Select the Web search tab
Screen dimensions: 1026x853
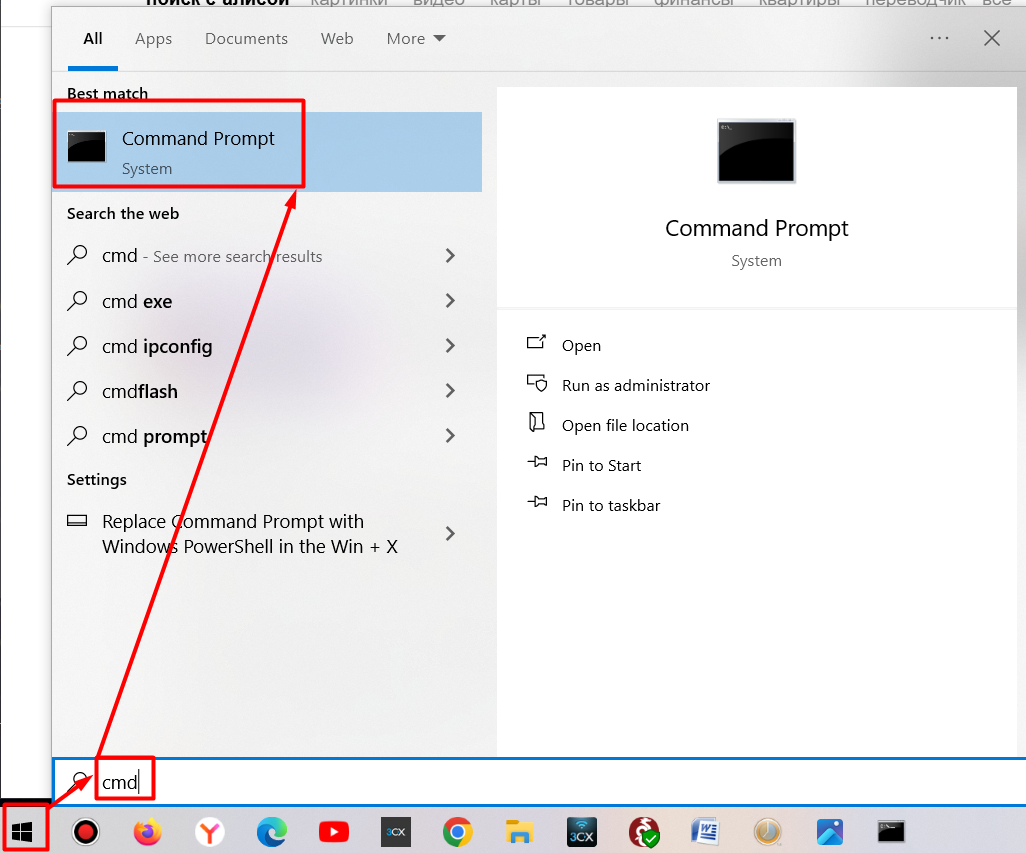337,39
